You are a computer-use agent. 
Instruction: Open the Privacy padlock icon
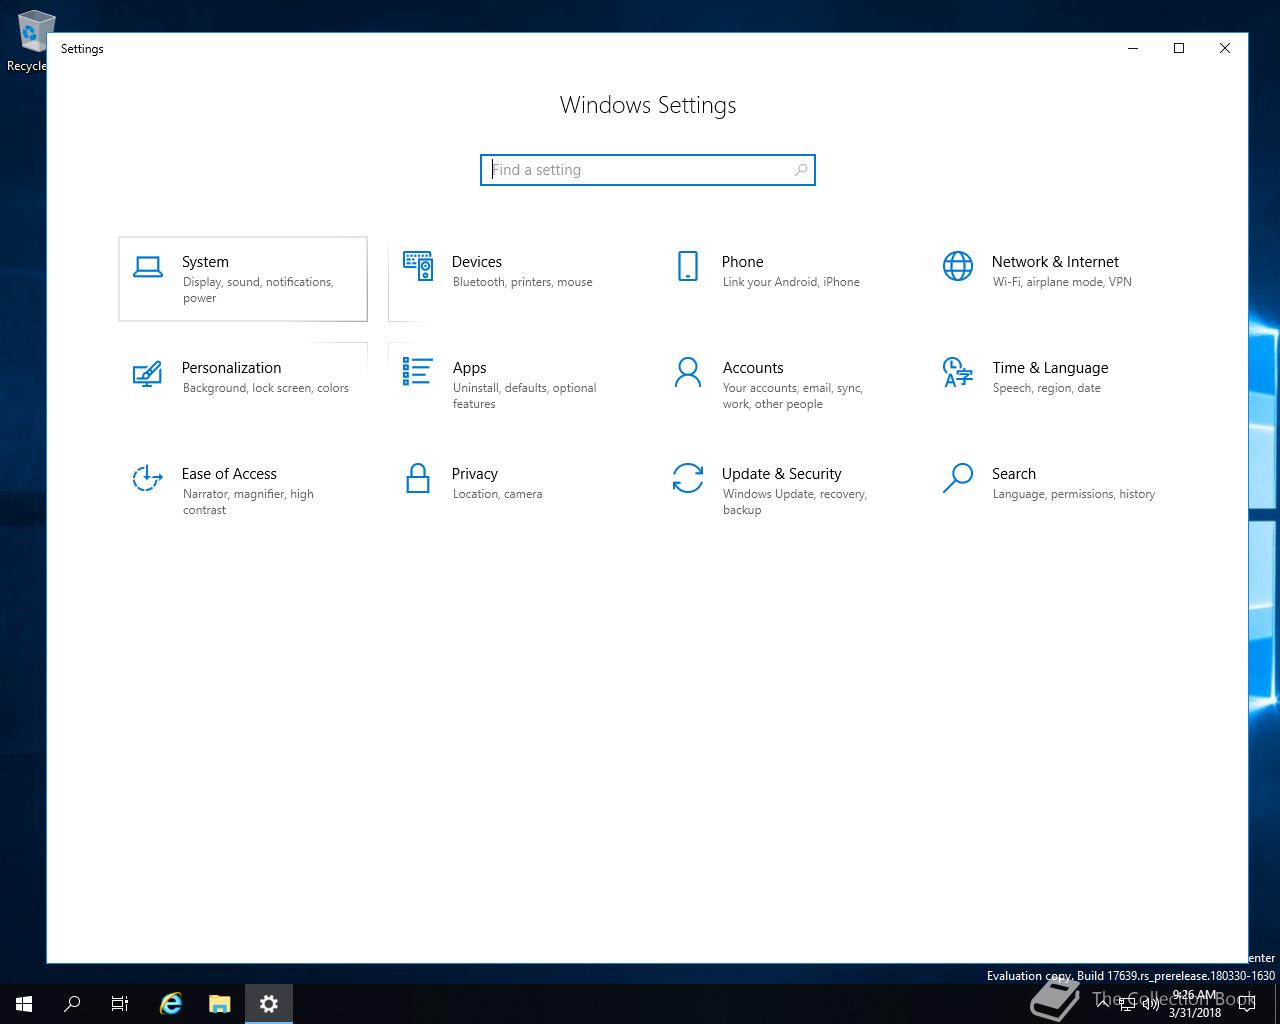418,478
